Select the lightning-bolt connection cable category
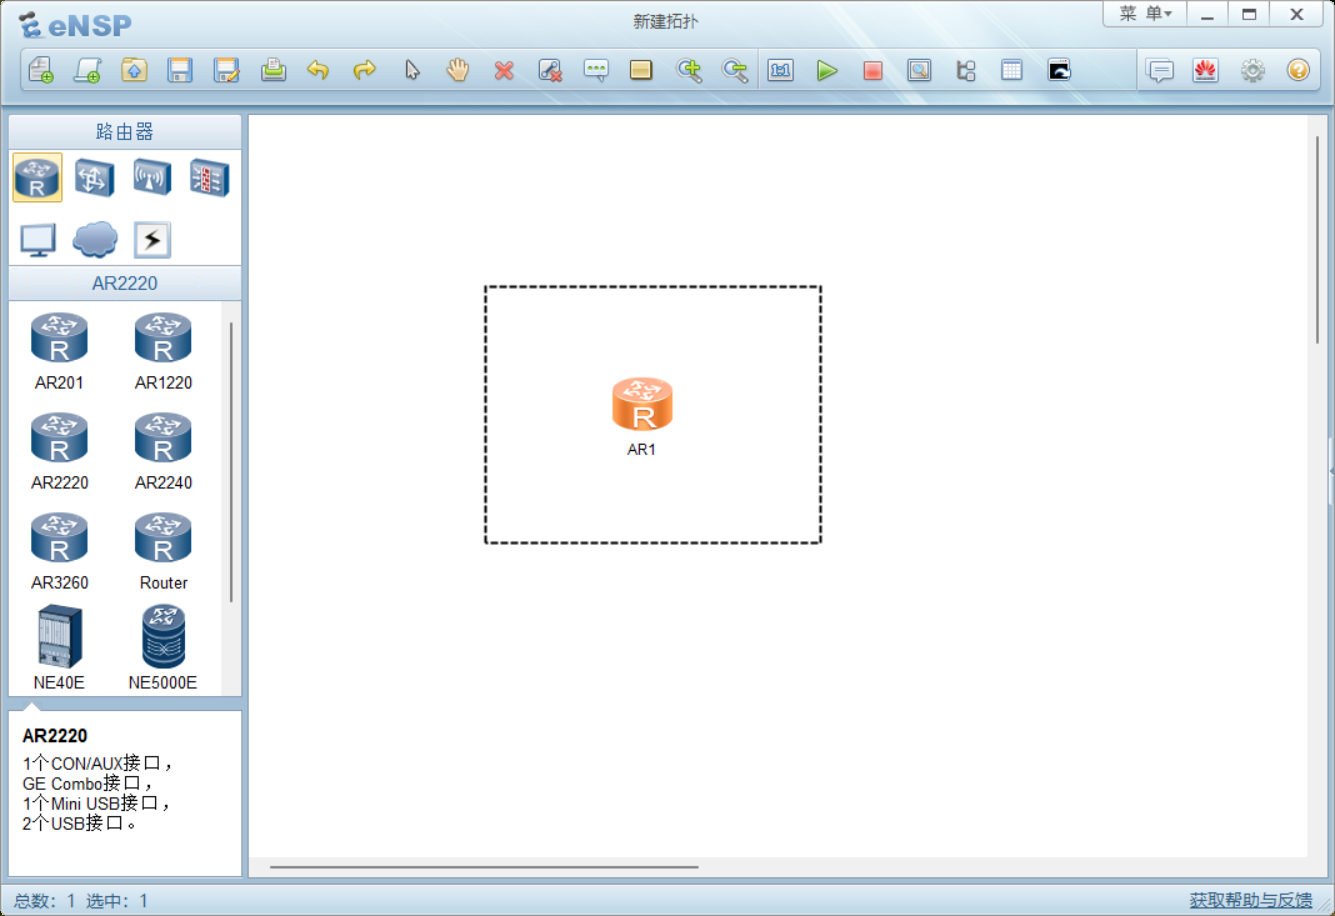 (x=152, y=240)
